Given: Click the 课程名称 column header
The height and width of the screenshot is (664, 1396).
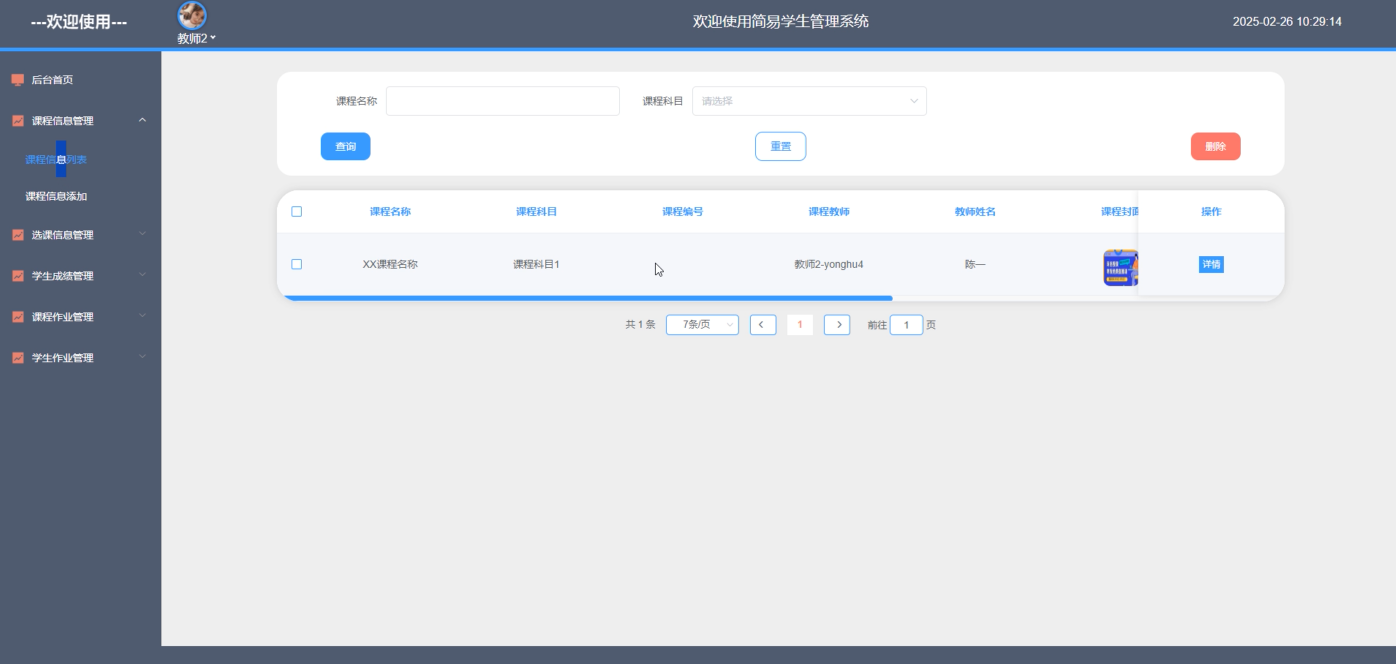Looking at the screenshot, I should click(390, 212).
